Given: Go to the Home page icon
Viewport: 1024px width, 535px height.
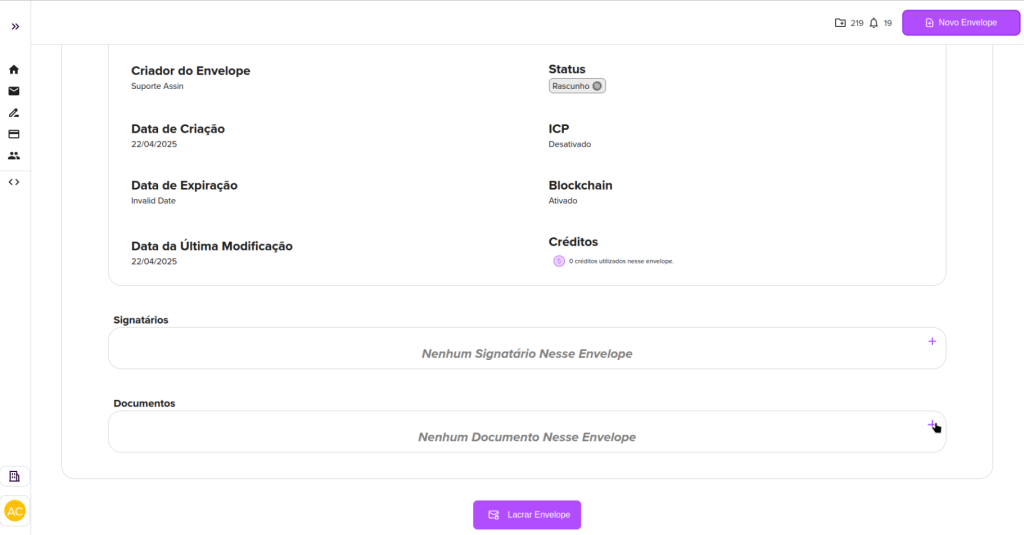Looking at the screenshot, I should click(14, 70).
